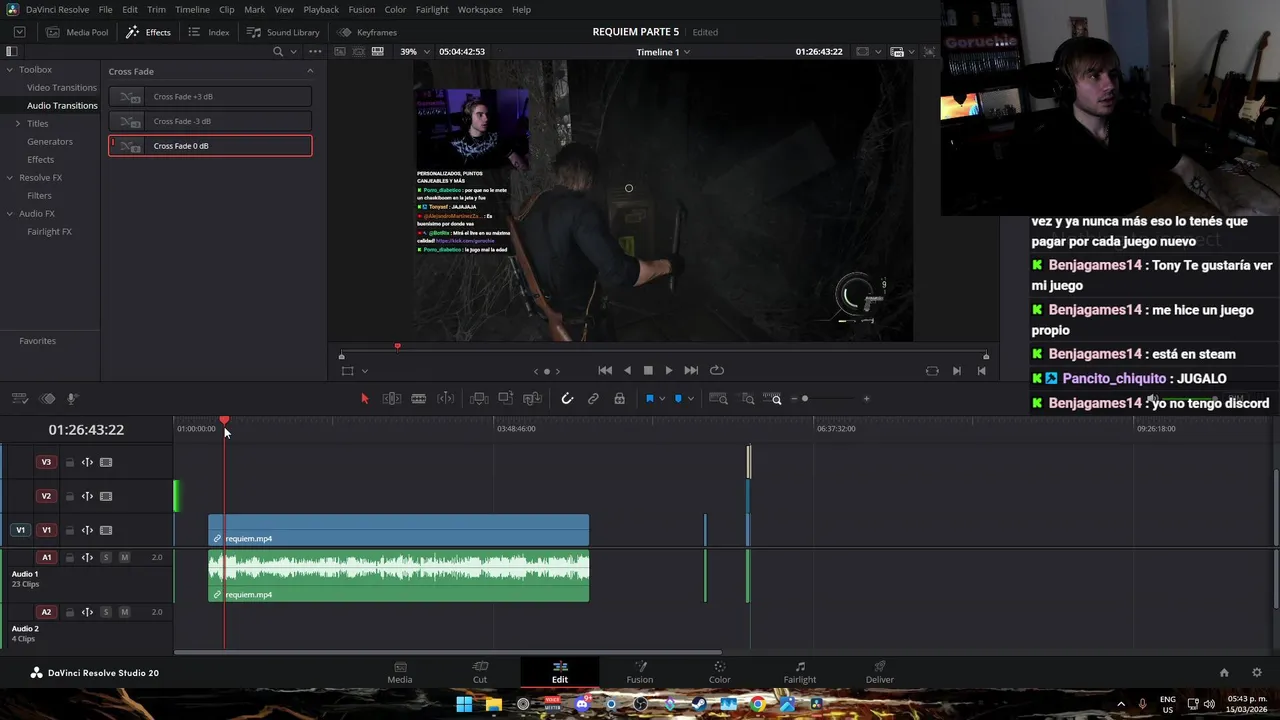Open File Explorer from taskbar
The image size is (1280, 720).
point(493,704)
